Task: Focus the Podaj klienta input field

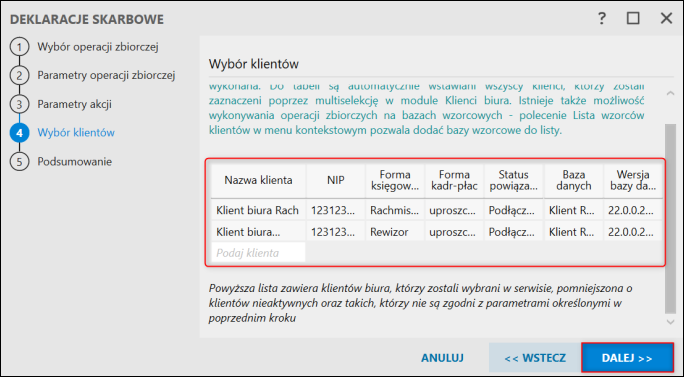Action: [258, 253]
